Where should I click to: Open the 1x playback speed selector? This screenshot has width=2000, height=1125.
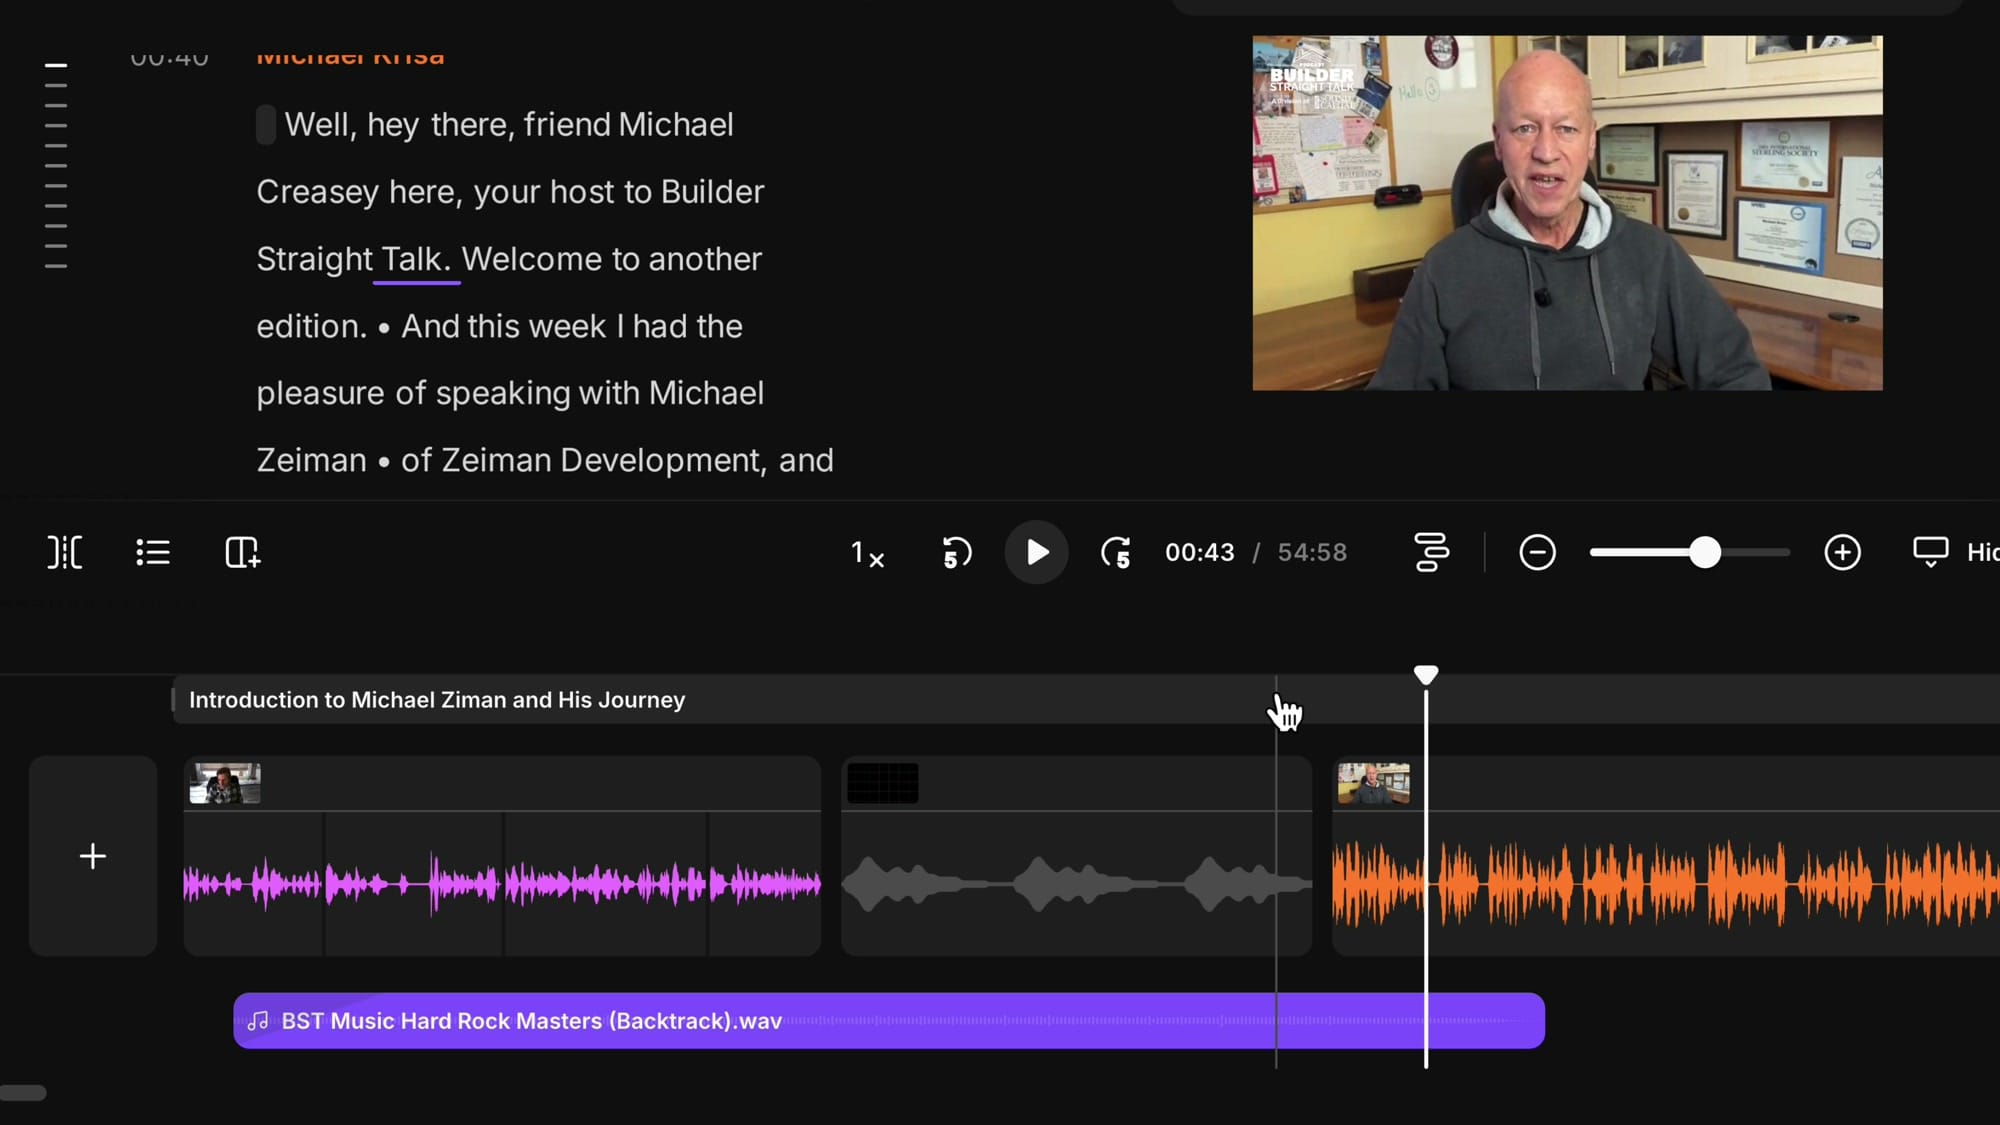point(866,552)
